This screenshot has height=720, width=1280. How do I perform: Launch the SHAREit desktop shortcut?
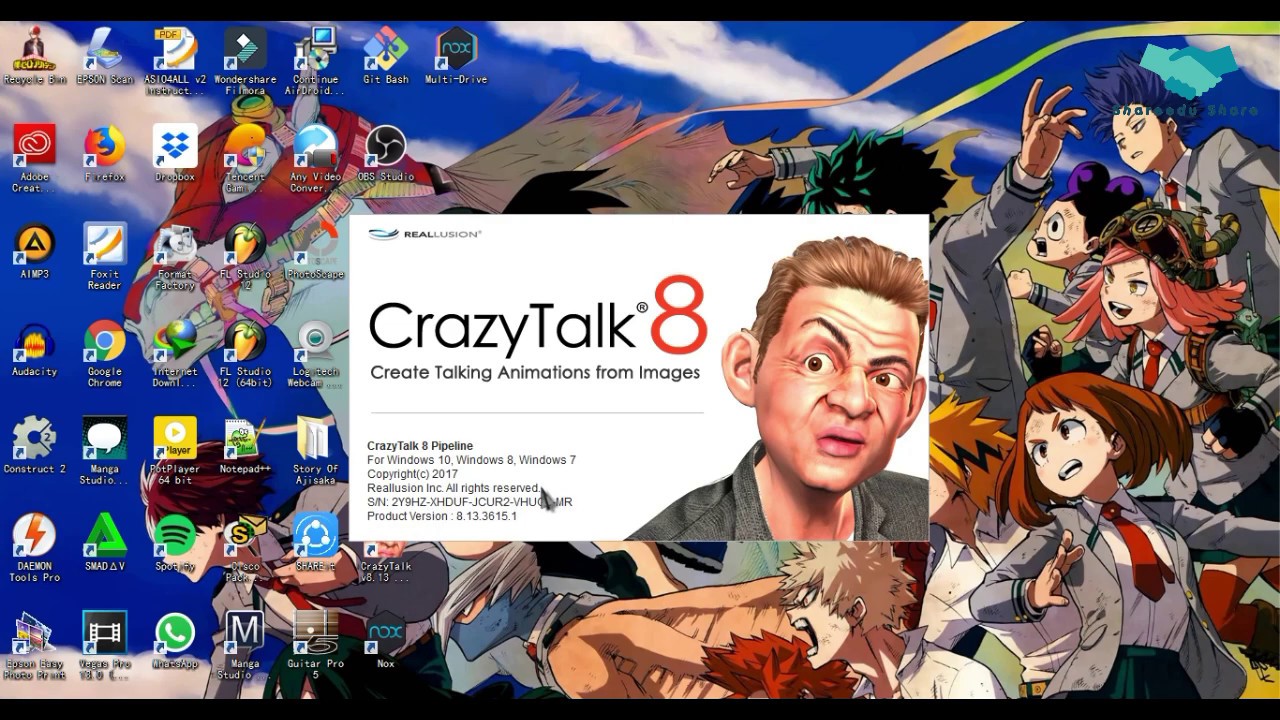tap(315, 543)
